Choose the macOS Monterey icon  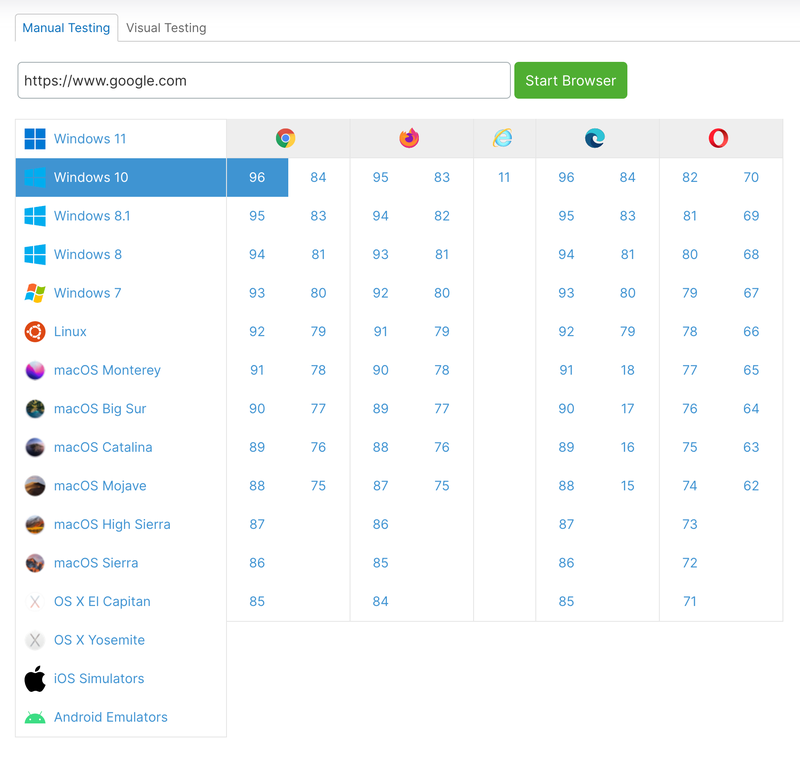(35, 370)
